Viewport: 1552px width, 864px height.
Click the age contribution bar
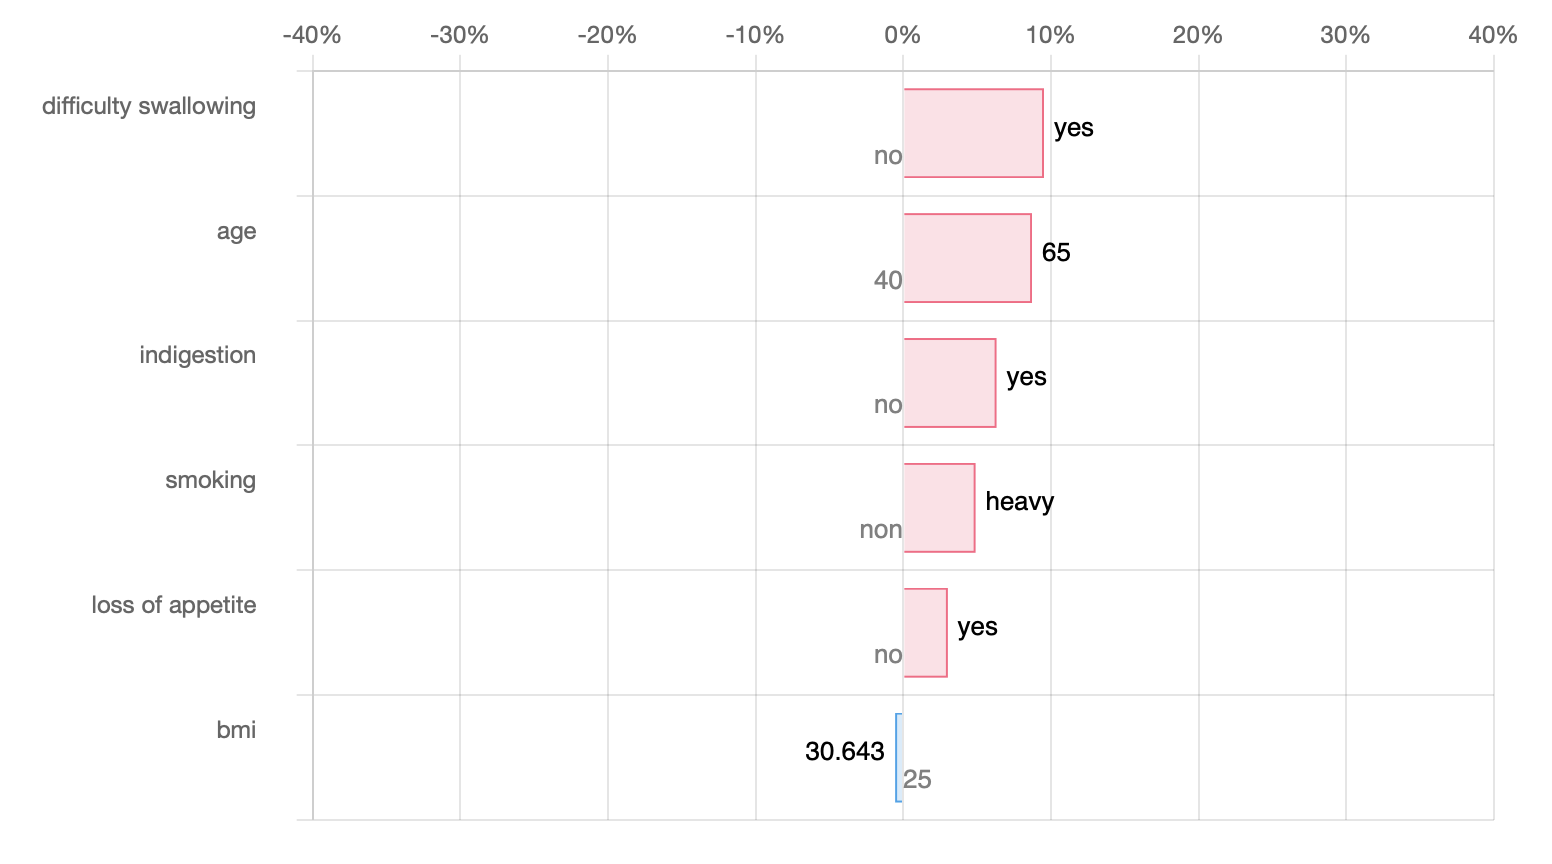coord(967,258)
